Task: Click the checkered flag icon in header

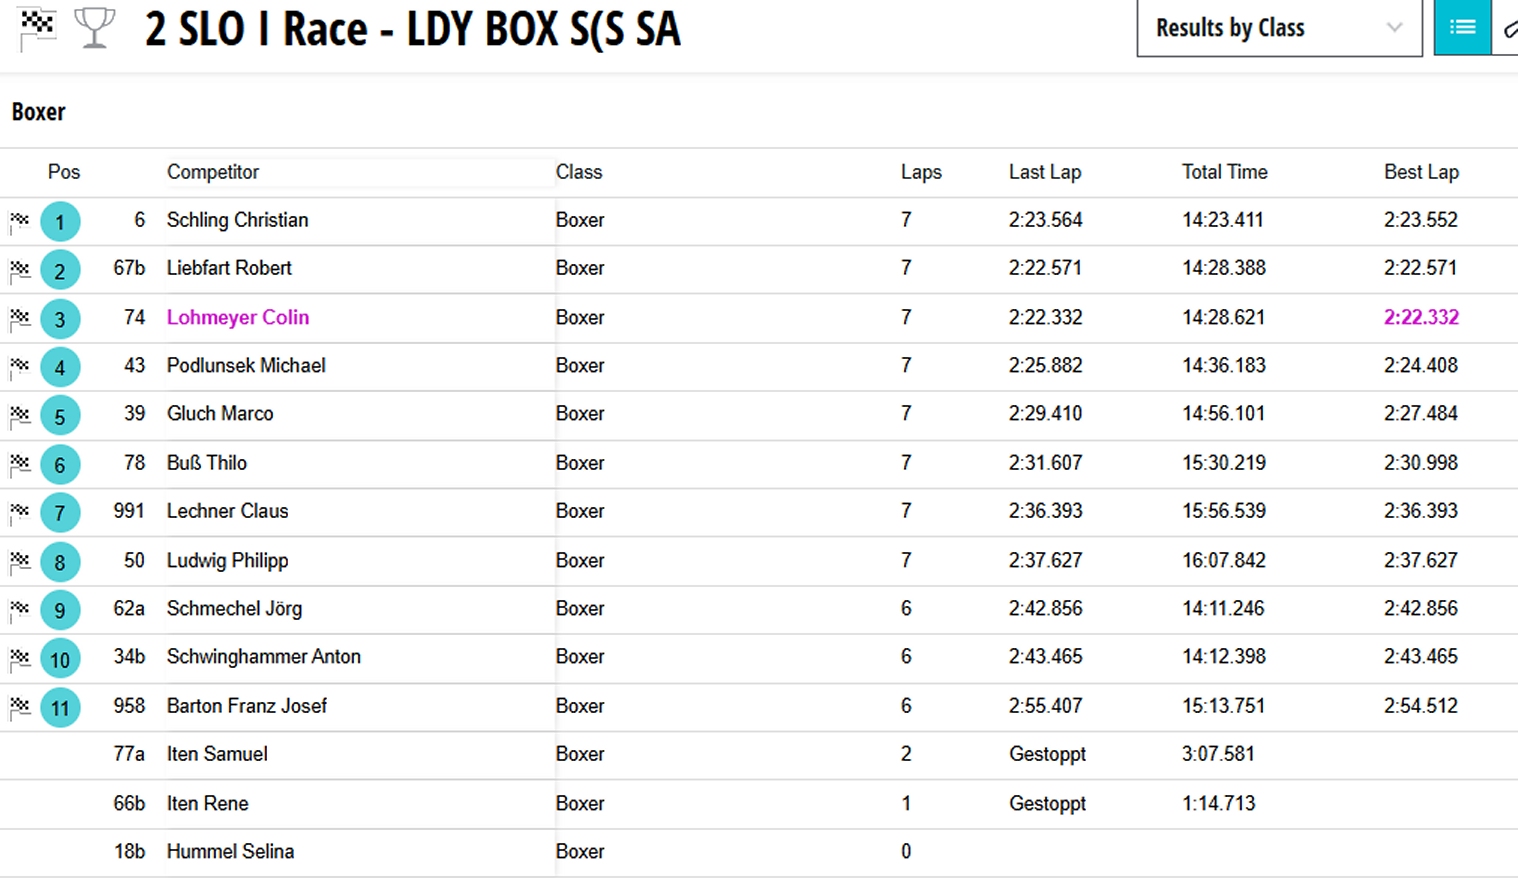Action: click(37, 26)
